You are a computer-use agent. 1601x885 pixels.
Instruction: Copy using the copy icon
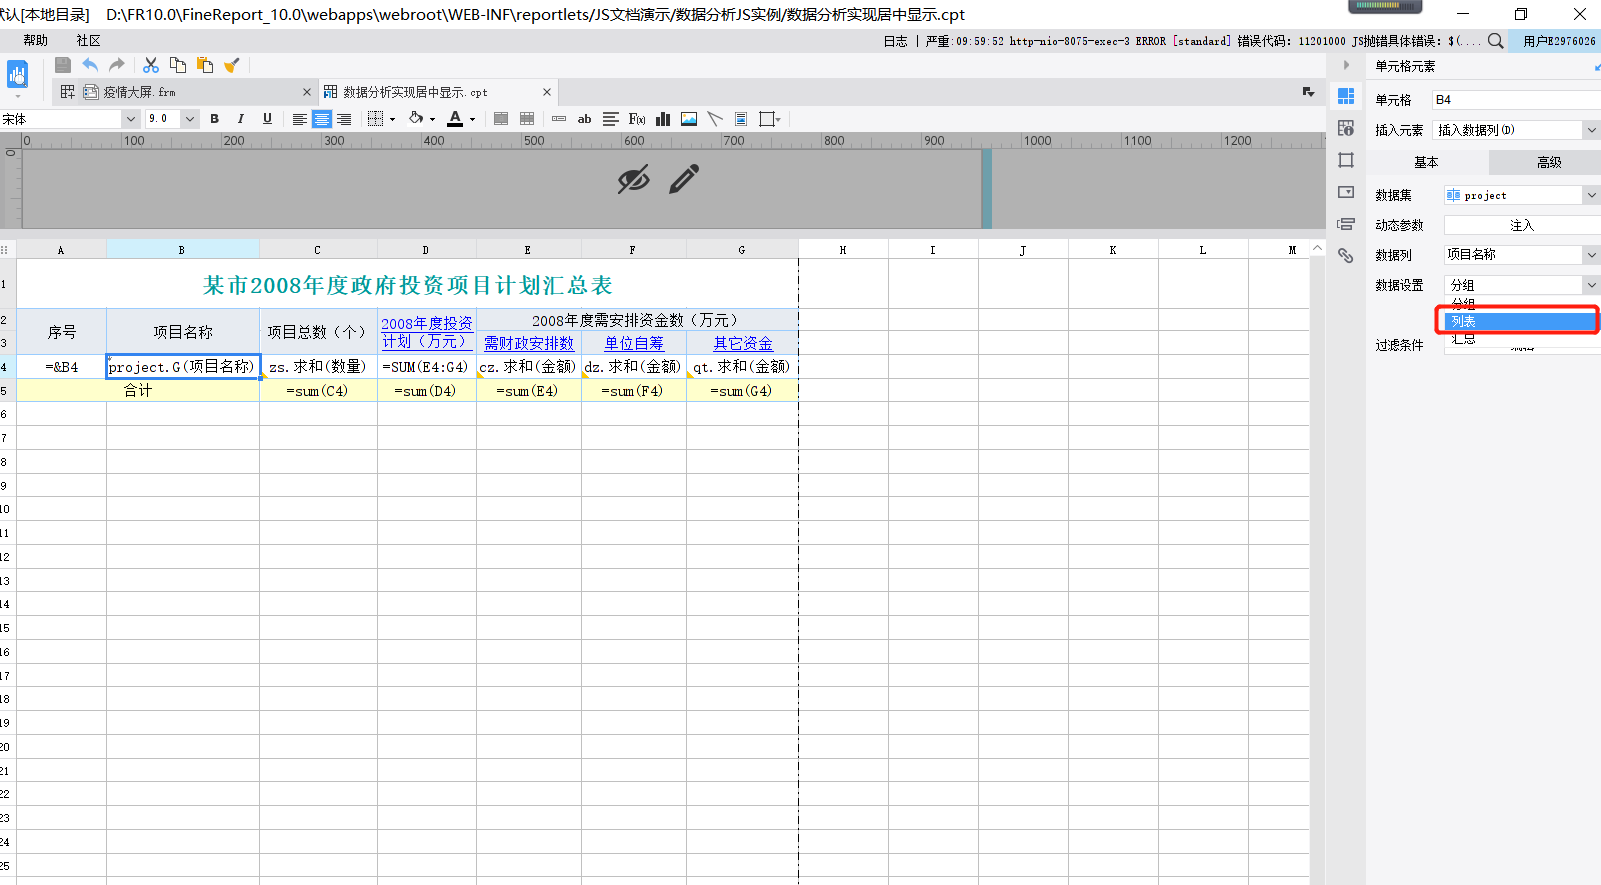pos(178,65)
